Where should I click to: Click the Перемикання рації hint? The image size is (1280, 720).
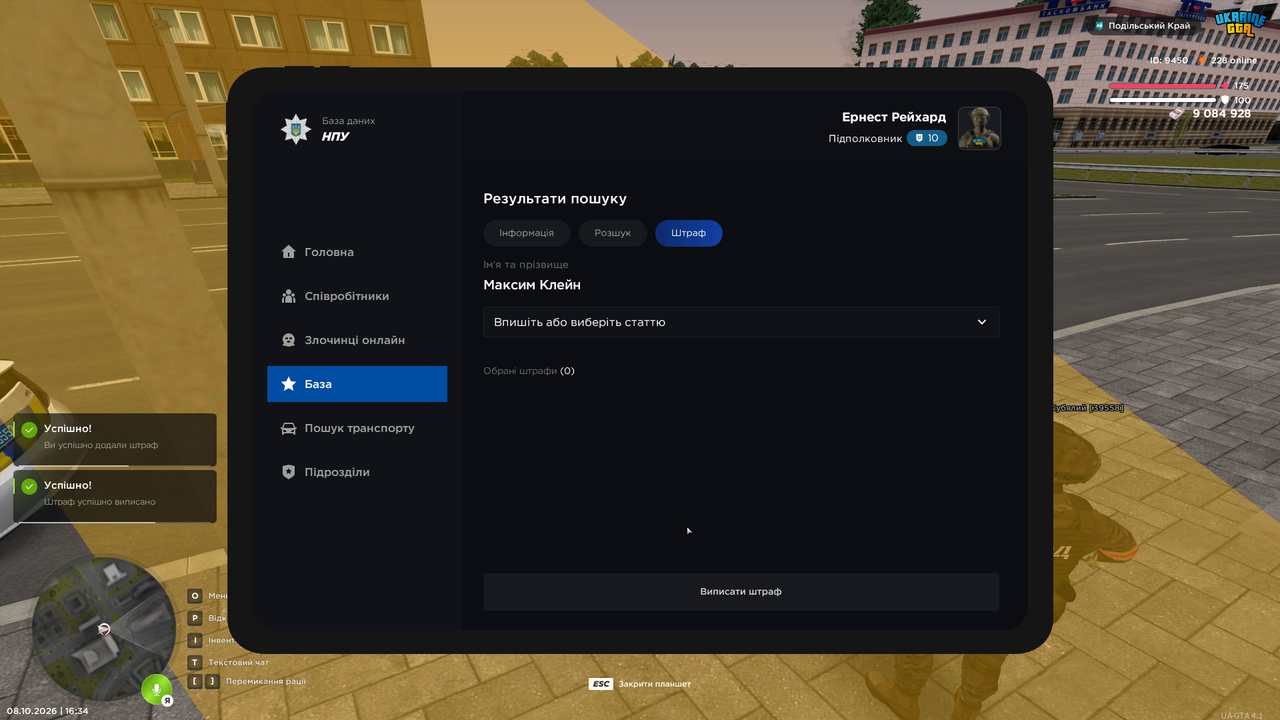pyautogui.click(x=247, y=681)
